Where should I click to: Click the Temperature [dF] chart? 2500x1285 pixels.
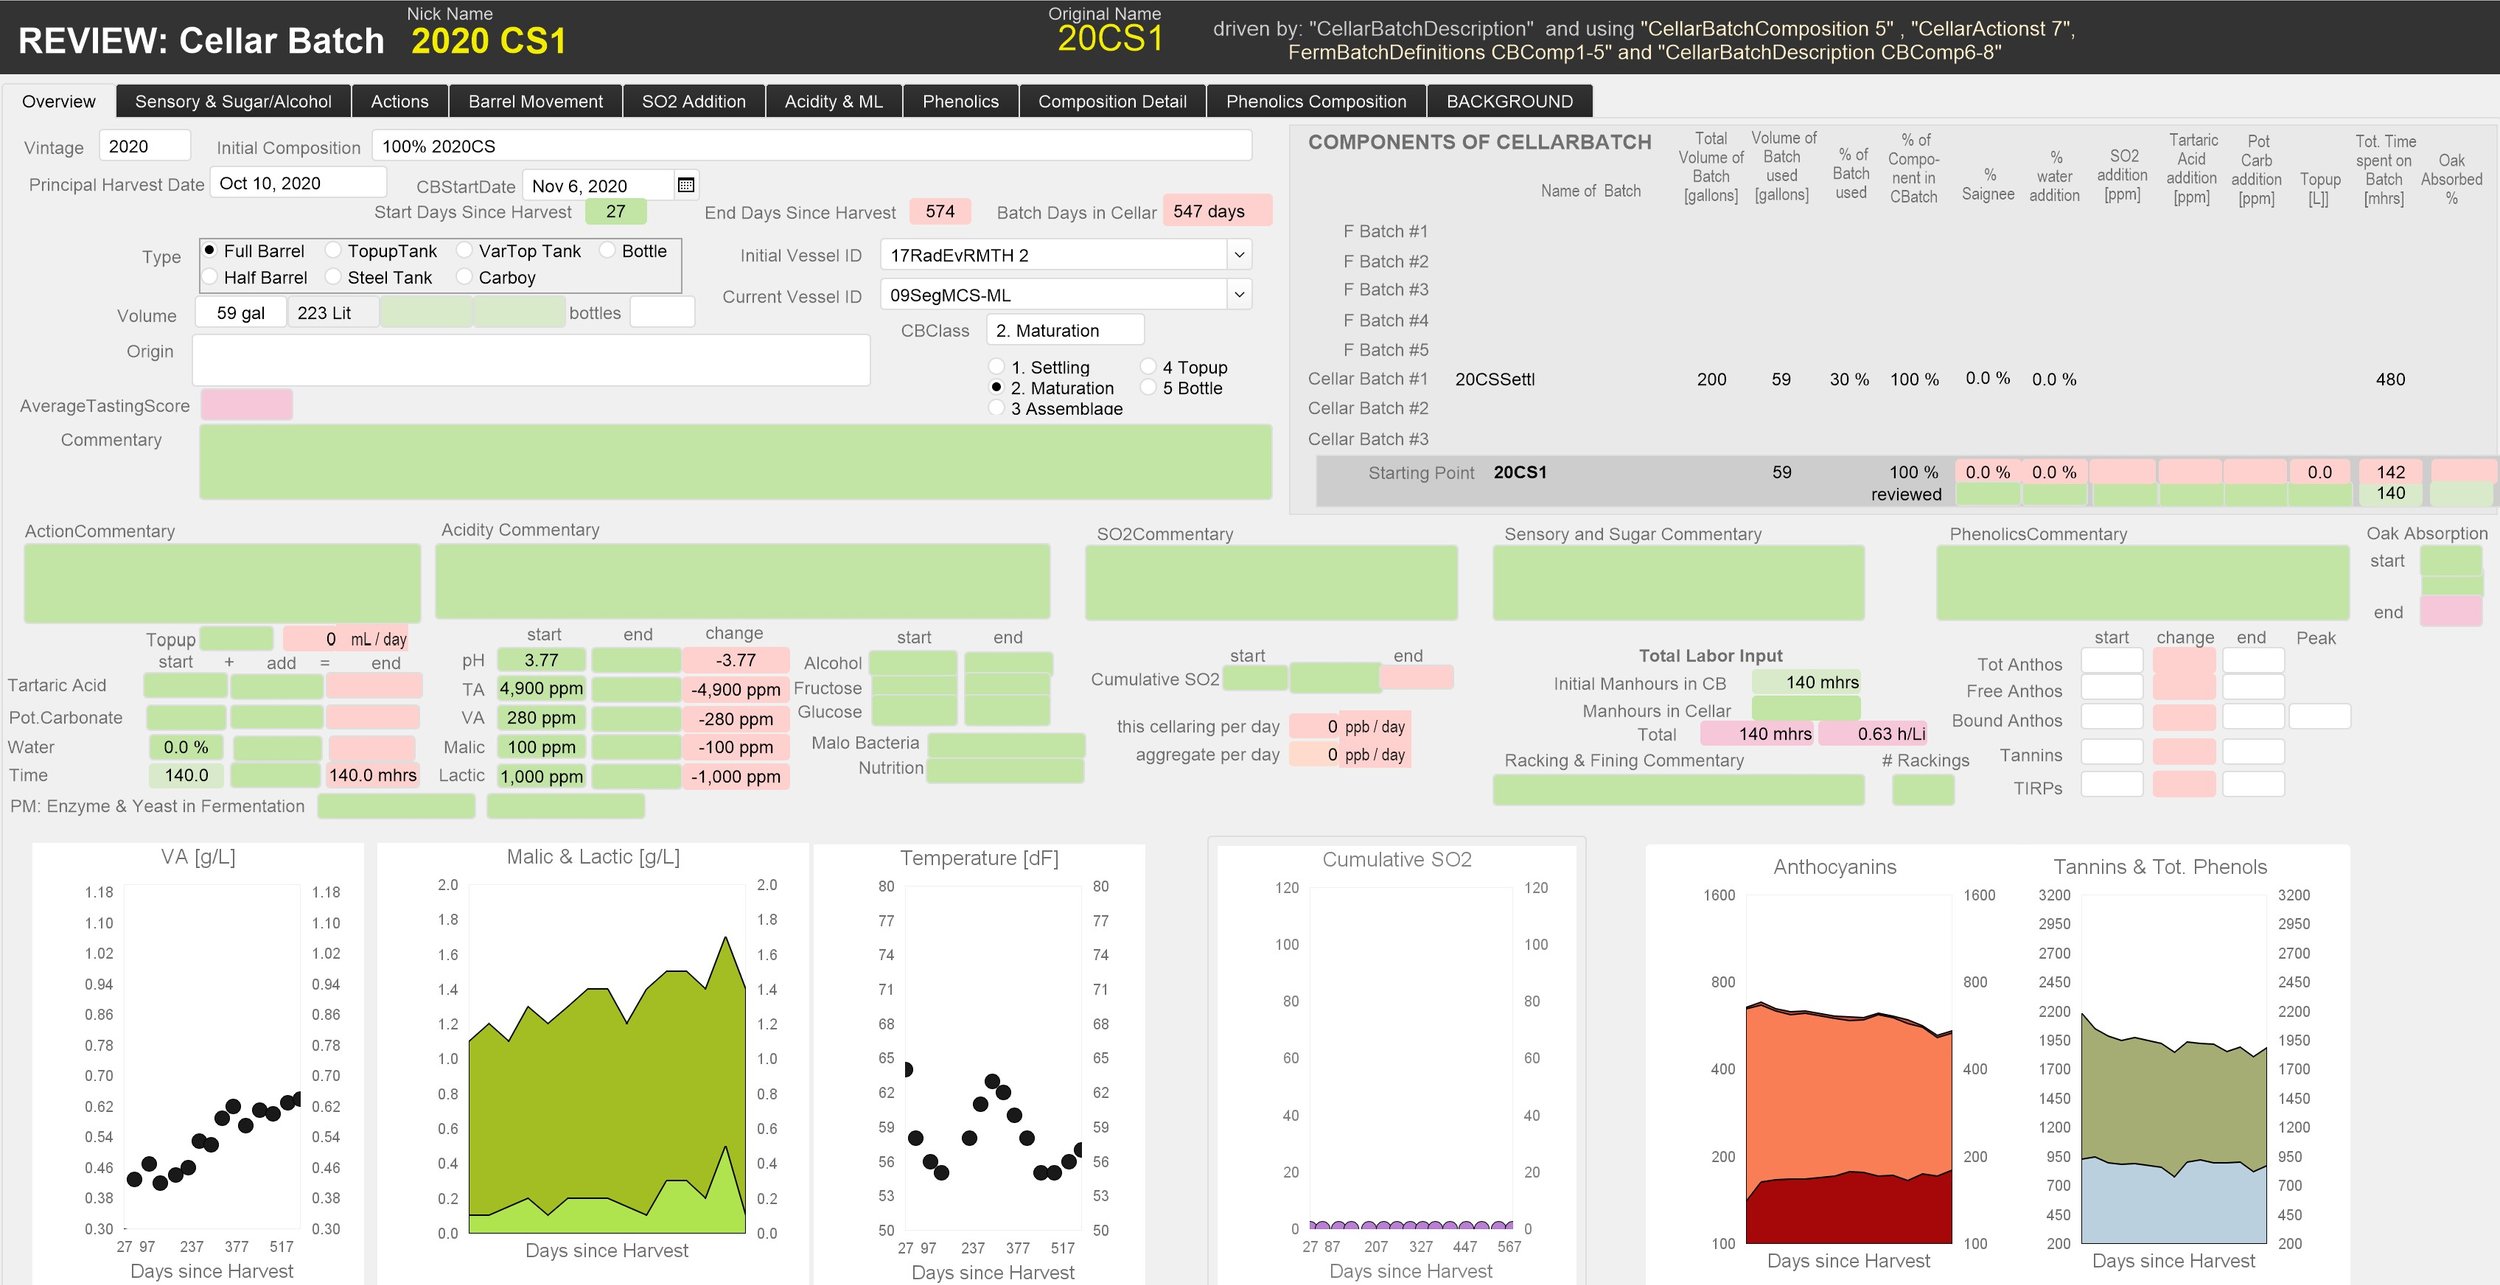979,1062
